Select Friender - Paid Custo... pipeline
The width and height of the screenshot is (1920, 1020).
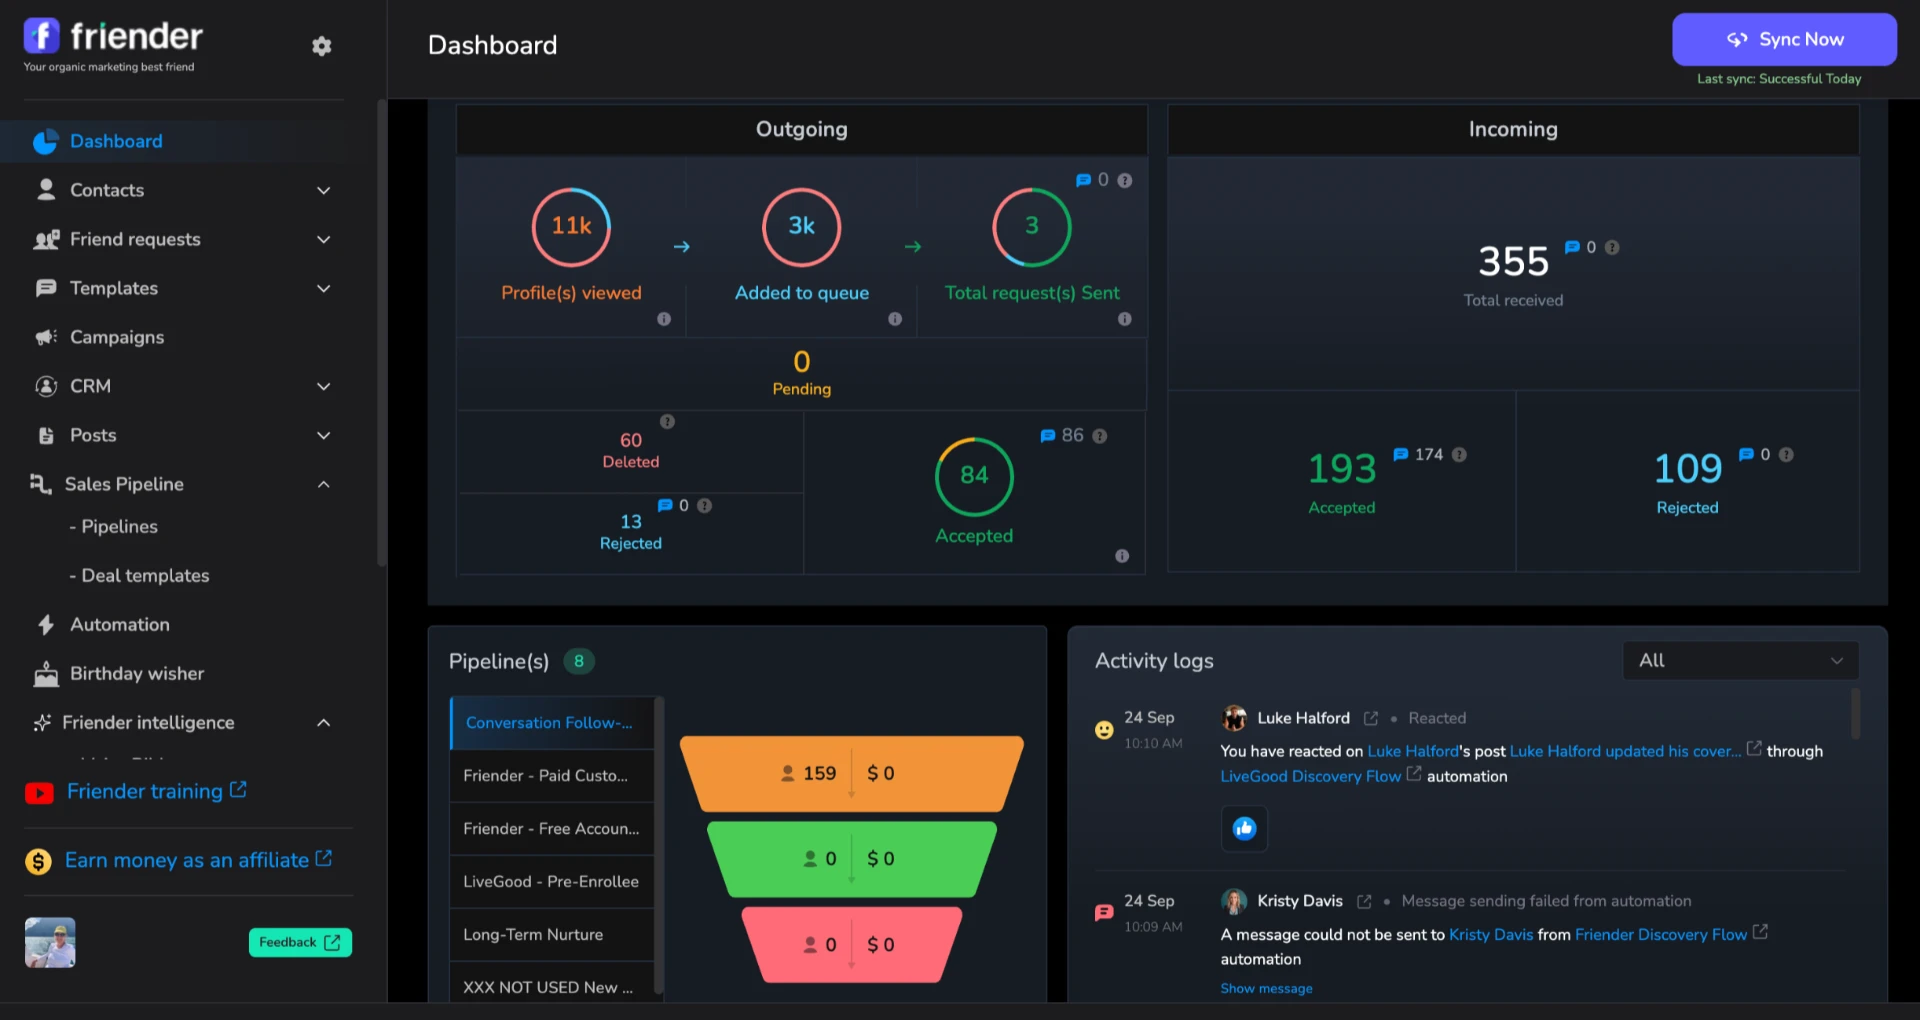(552, 776)
